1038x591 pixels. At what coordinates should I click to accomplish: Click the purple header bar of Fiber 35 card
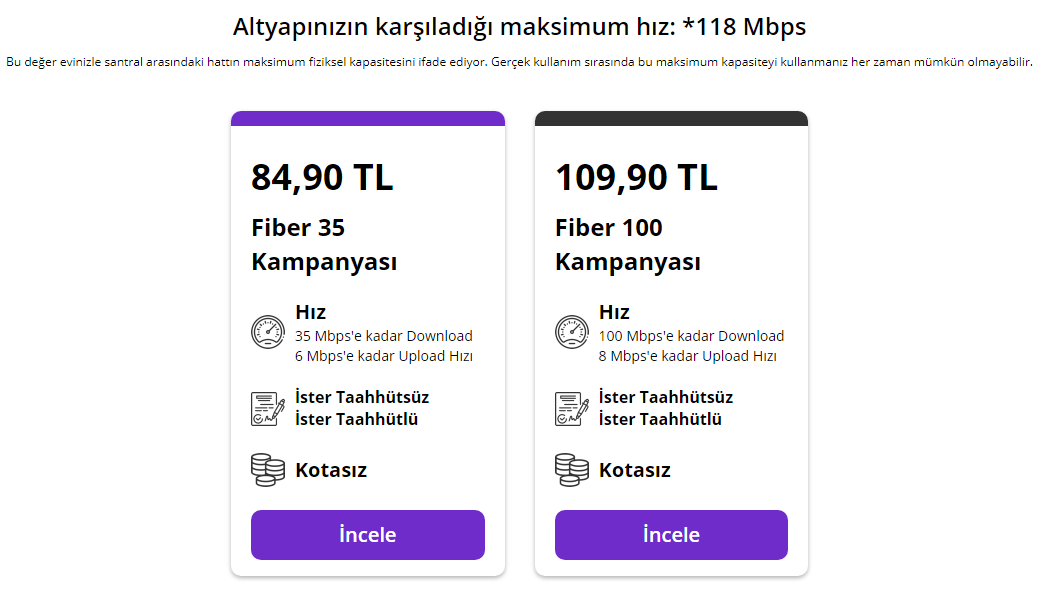tap(367, 119)
